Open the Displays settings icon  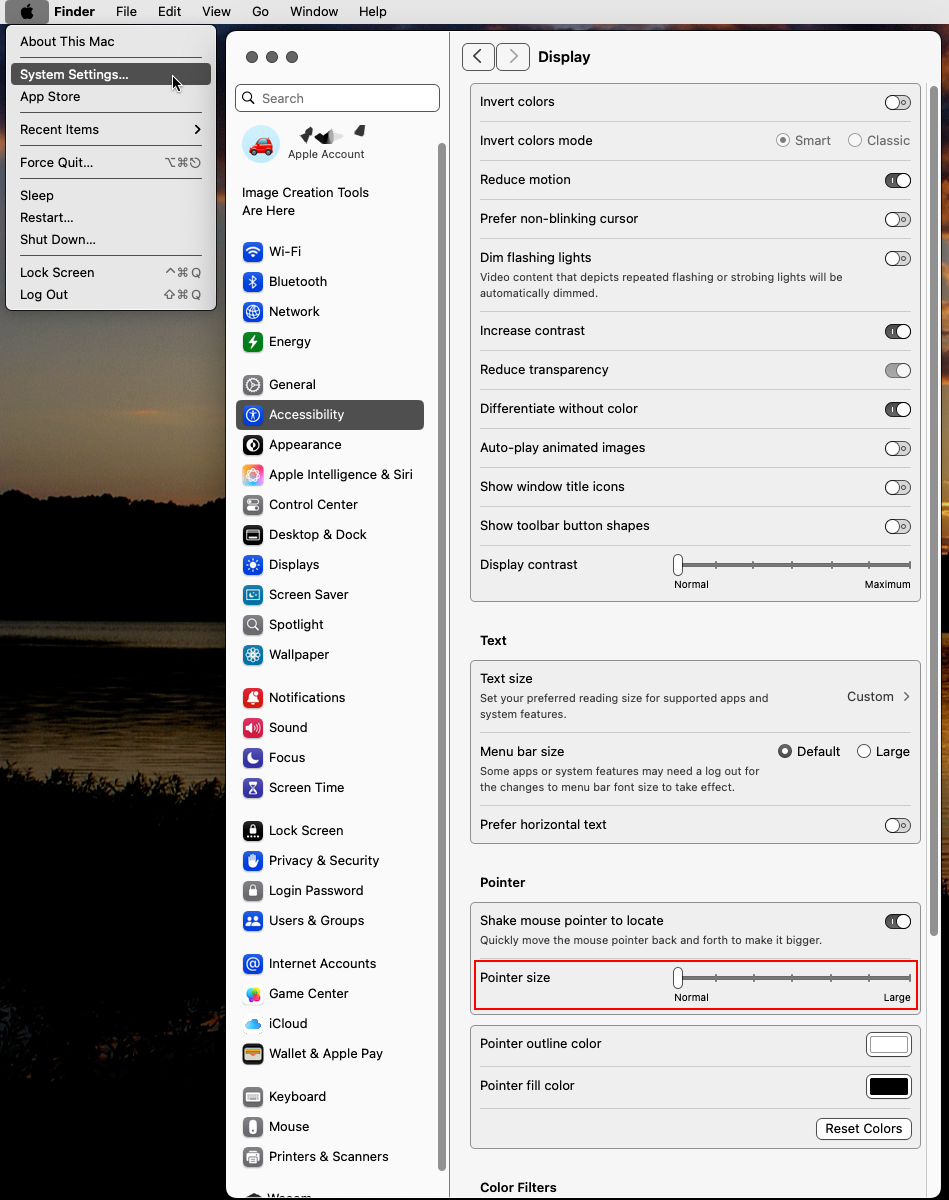pyautogui.click(x=253, y=564)
